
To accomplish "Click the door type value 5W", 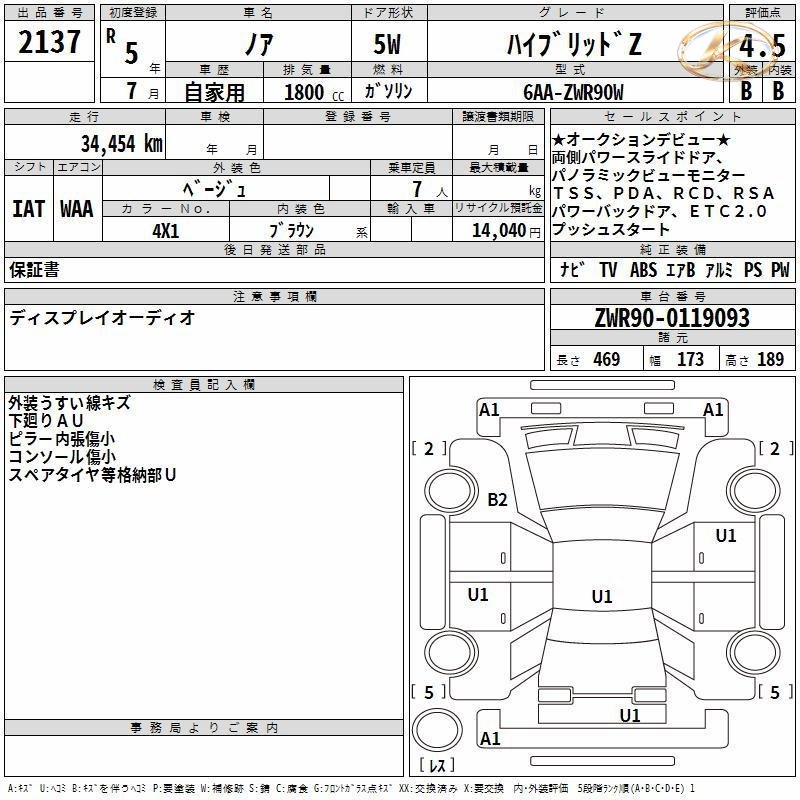I will click(387, 44).
